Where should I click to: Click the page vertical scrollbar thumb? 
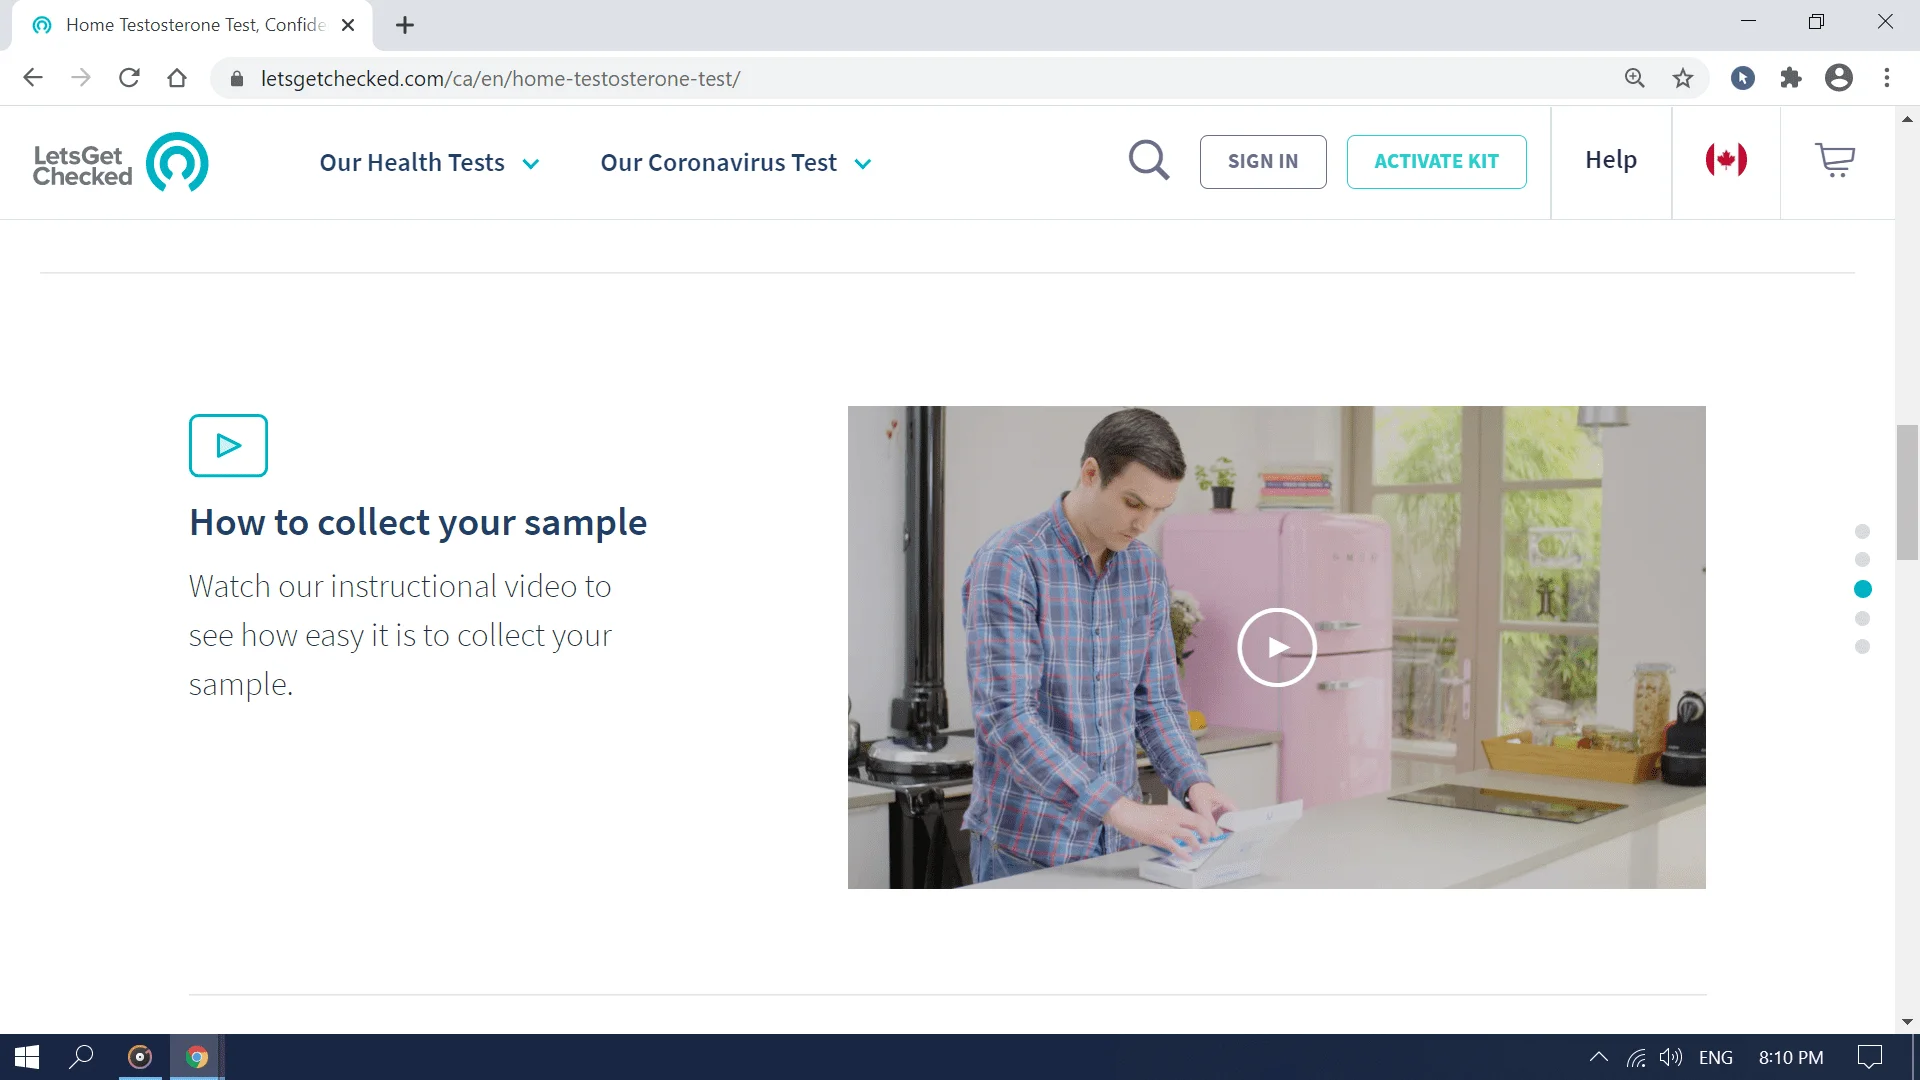1907,492
